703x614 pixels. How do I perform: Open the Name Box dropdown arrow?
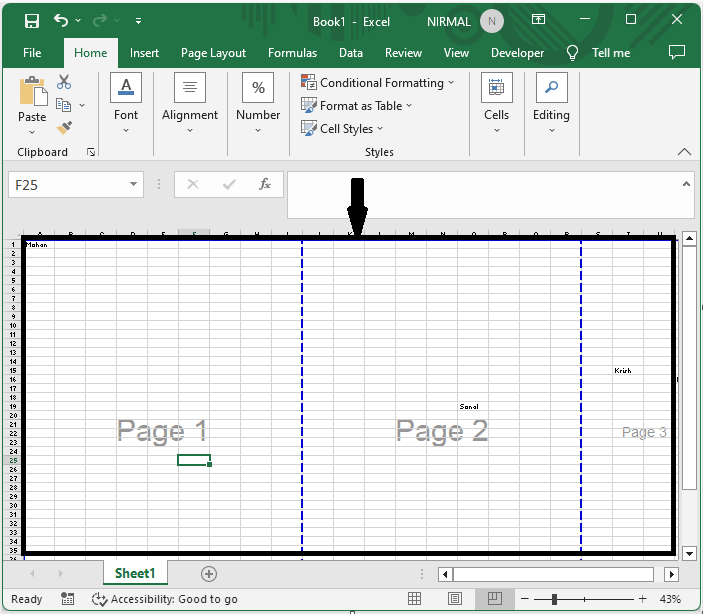click(x=135, y=185)
